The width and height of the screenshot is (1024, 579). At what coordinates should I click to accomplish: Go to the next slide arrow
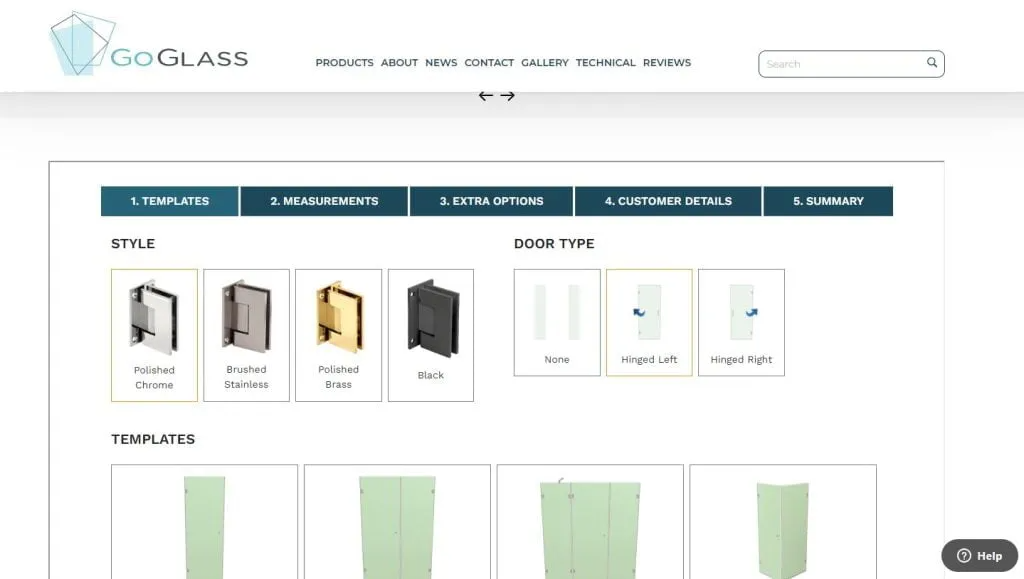[x=507, y=96]
